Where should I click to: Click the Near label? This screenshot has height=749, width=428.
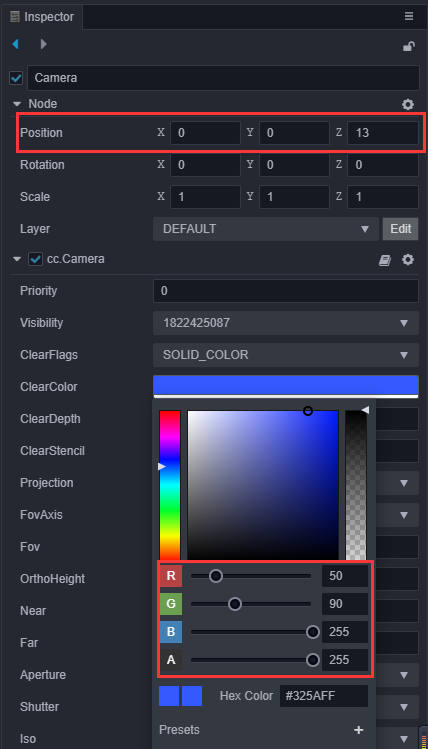point(33,611)
